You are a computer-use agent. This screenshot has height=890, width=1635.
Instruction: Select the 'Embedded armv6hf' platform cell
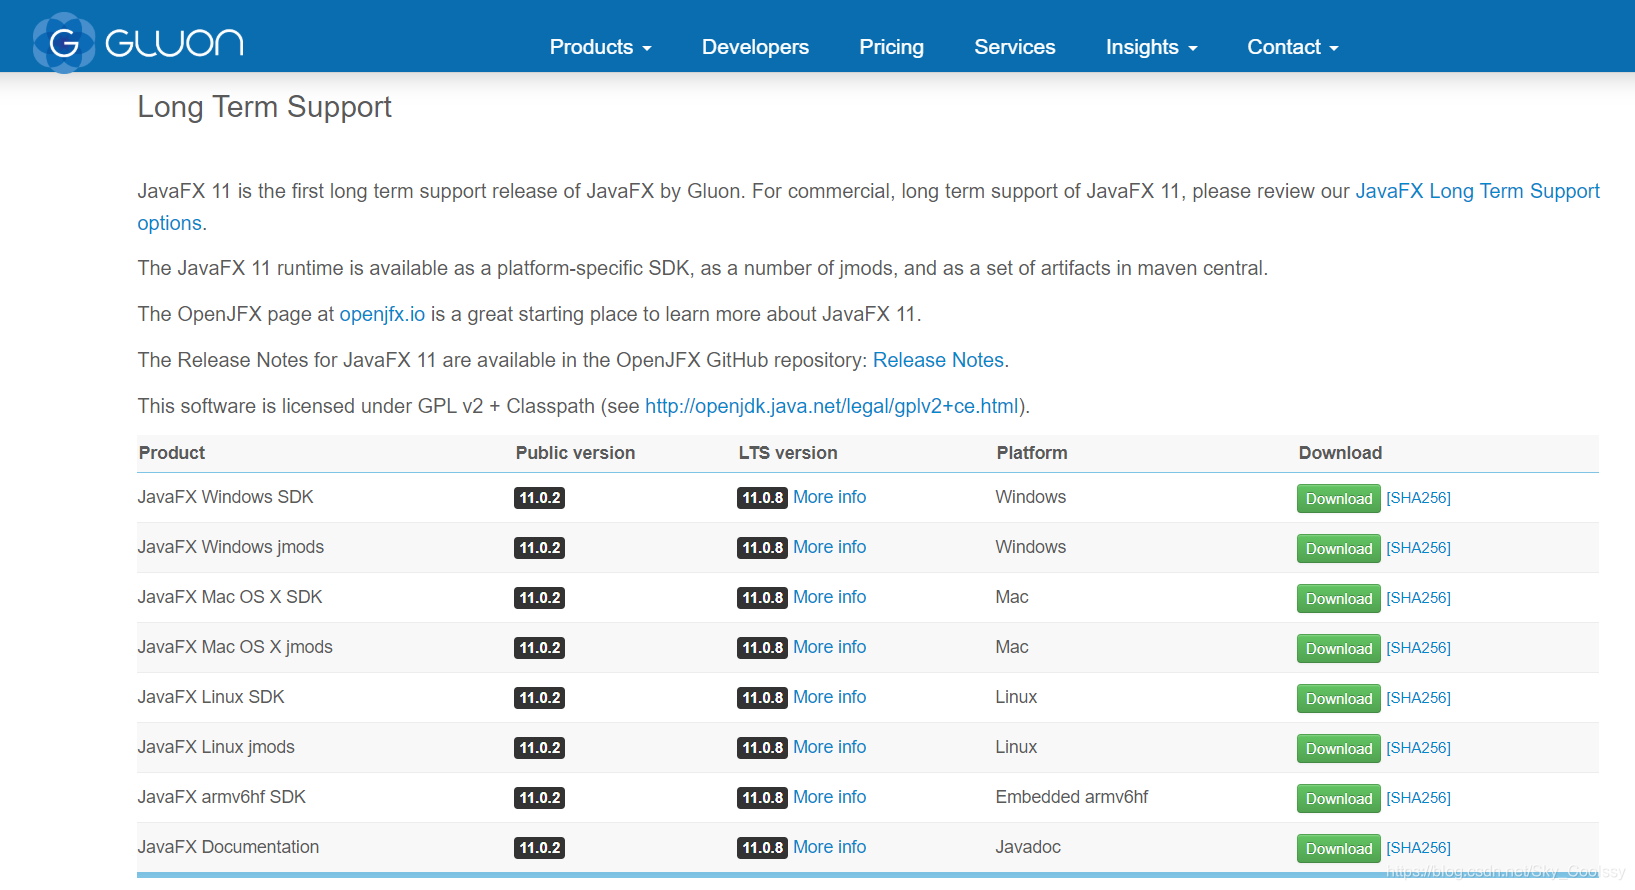(1071, 797)
